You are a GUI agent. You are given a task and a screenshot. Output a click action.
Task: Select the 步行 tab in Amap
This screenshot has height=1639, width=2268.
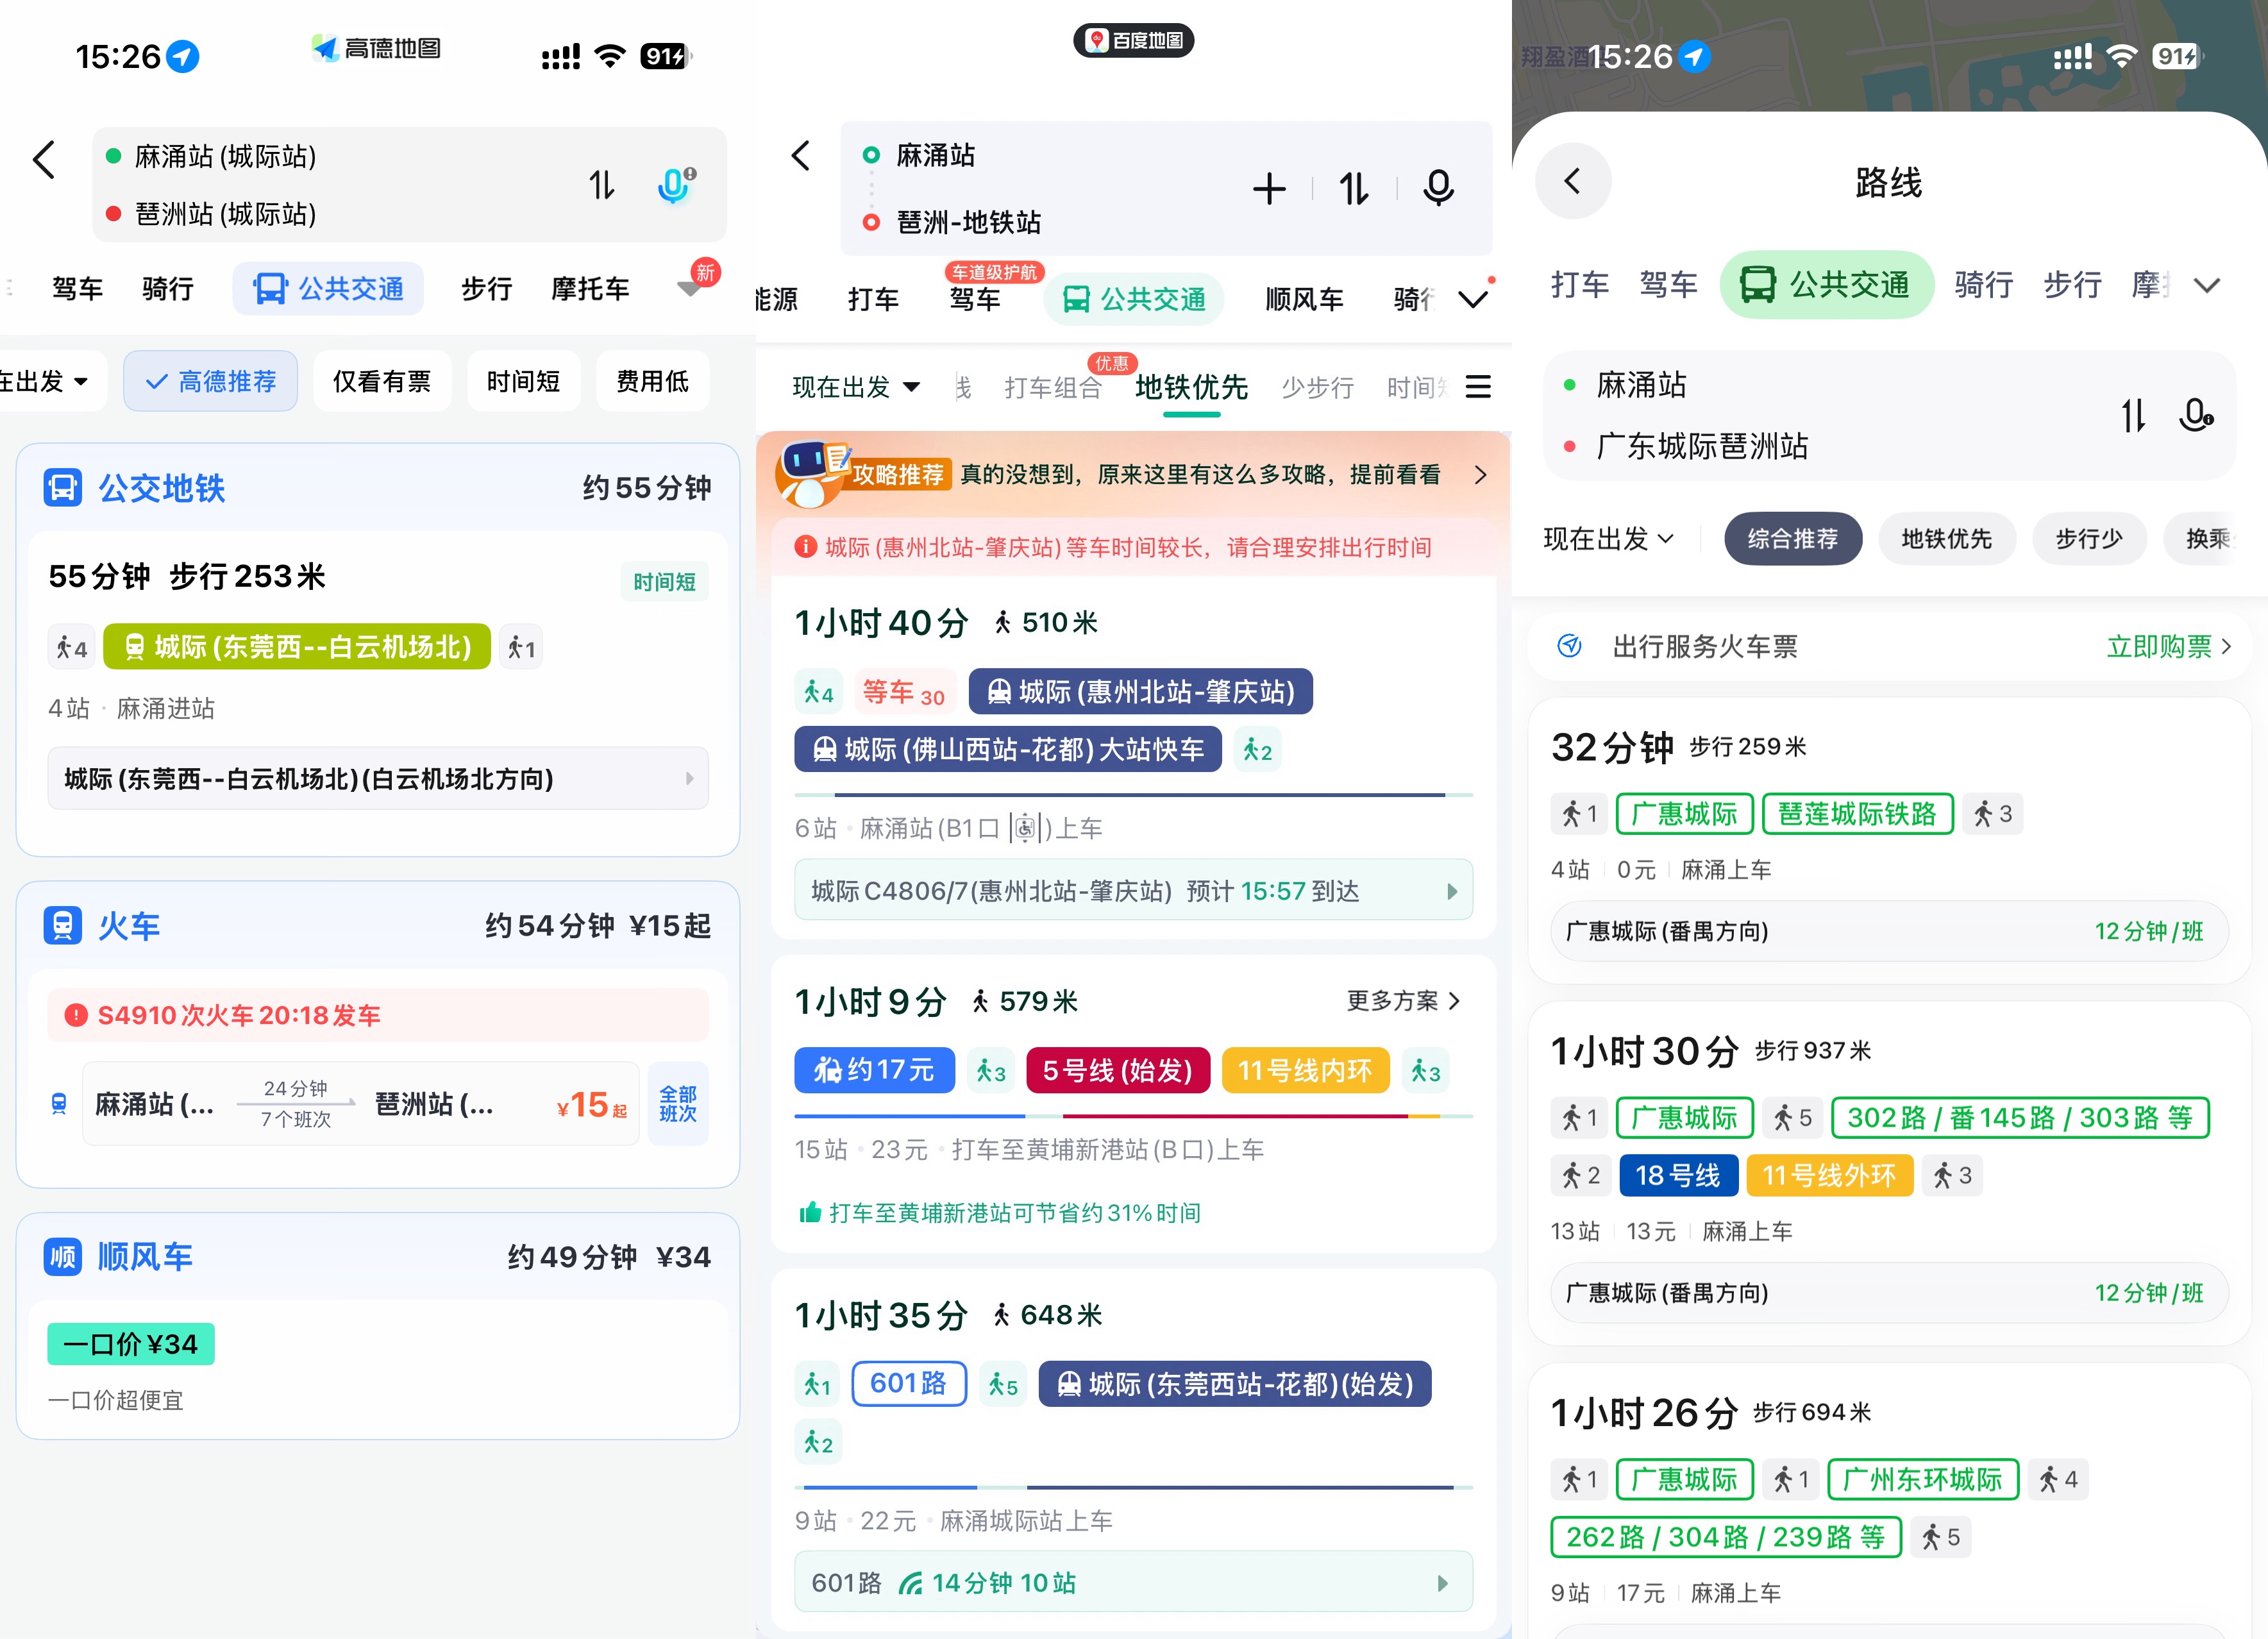(x=486, y=289)
